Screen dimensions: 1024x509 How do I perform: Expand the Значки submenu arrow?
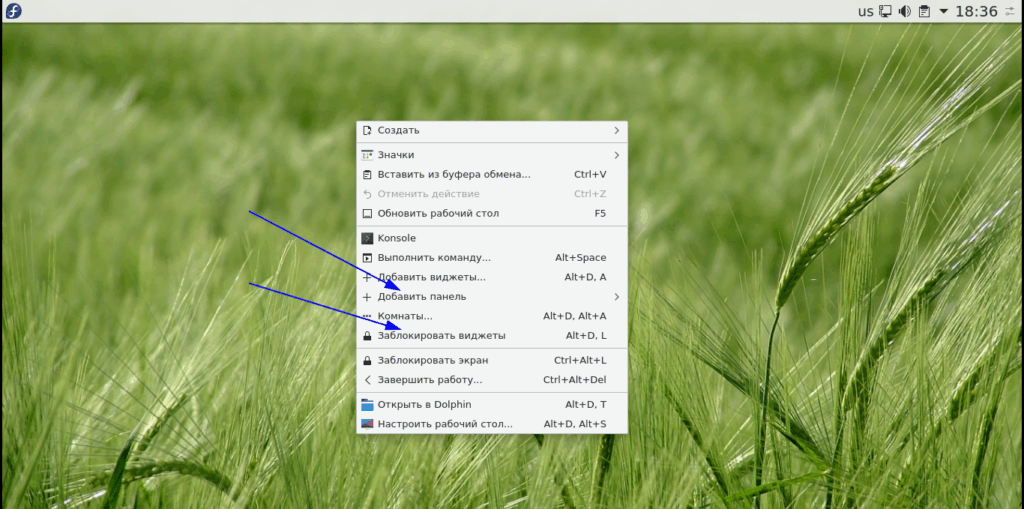[616, 155]
